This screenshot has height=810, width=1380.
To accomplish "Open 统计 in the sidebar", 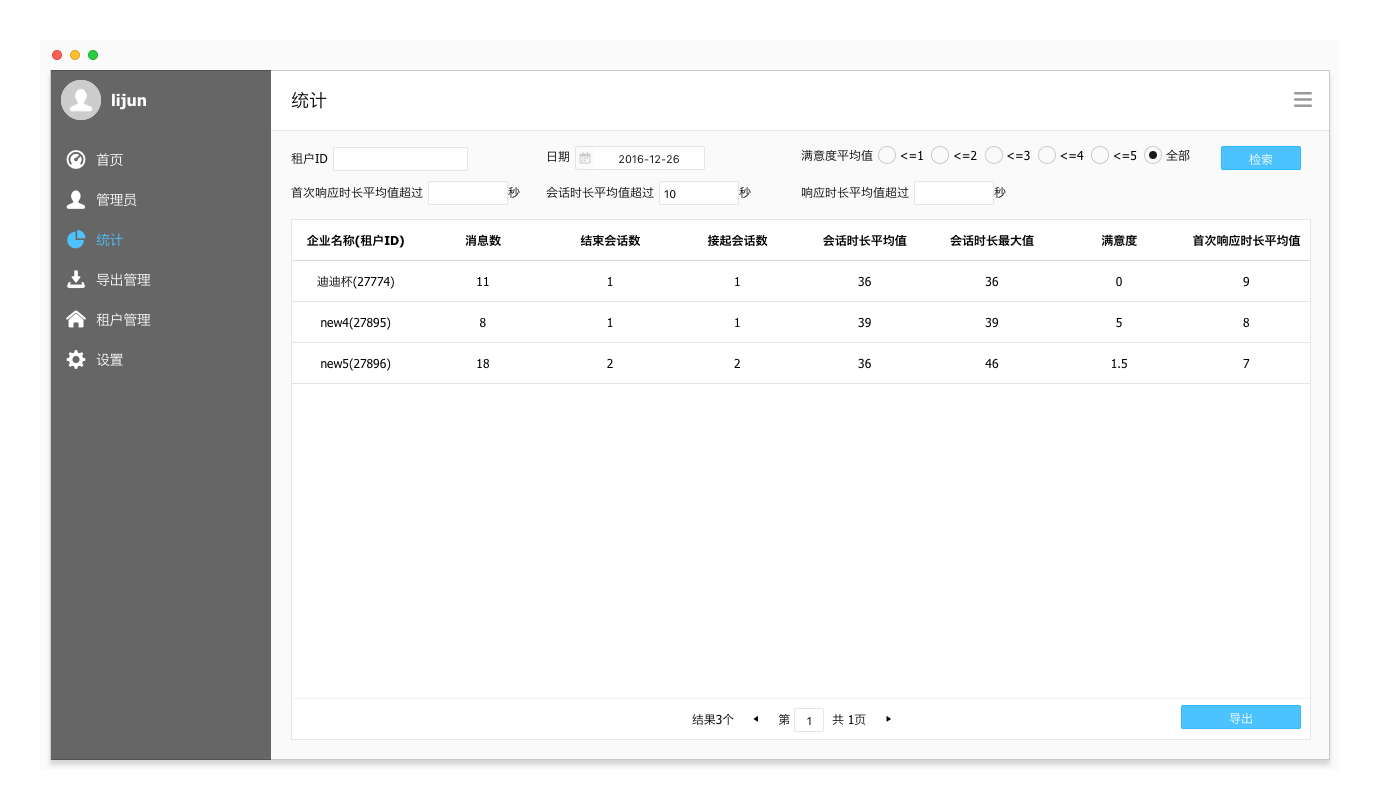I will pos(161,240).
